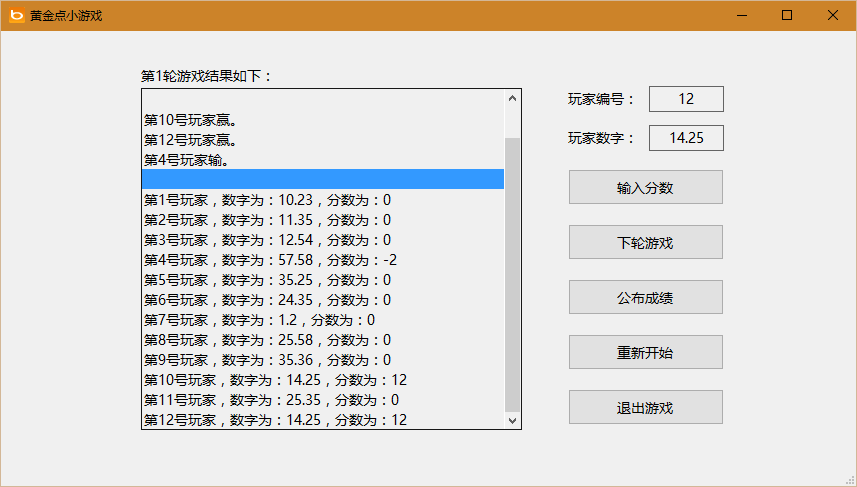This screenshot has width=857, height=487.
Task: Close the 黄金点小游戏 window
Action: point(833,15)
